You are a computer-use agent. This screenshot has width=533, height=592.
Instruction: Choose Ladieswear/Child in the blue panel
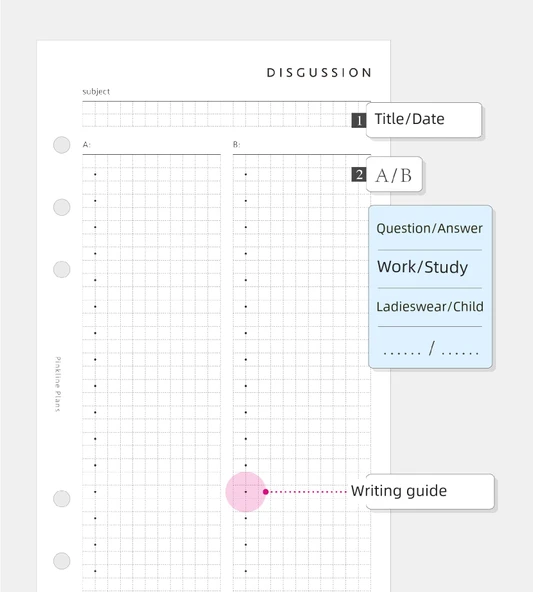pos(430,307)
